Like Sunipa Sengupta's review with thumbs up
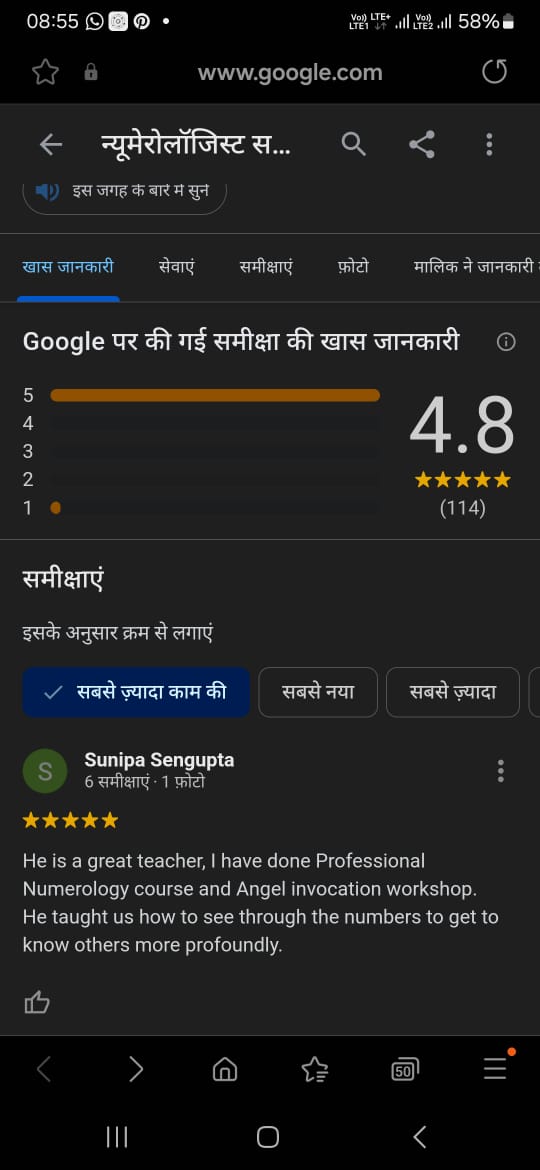The width and height of the screenshot is (540, 1170). click(x=37, y=1002)
